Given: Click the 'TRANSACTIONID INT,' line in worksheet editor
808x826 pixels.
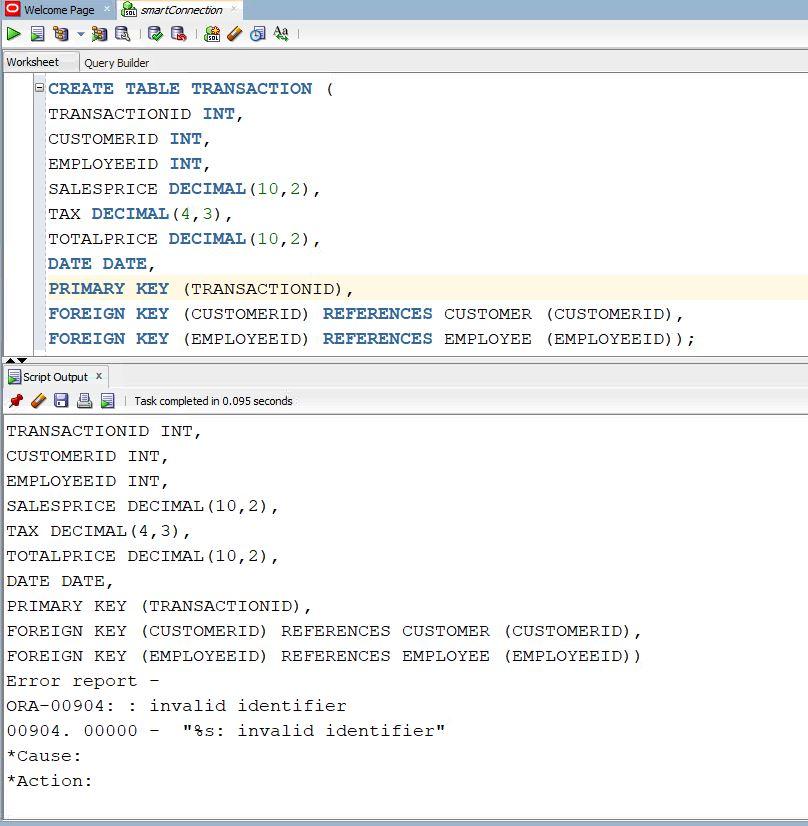Looking at the screenshot, I should 145,114.
